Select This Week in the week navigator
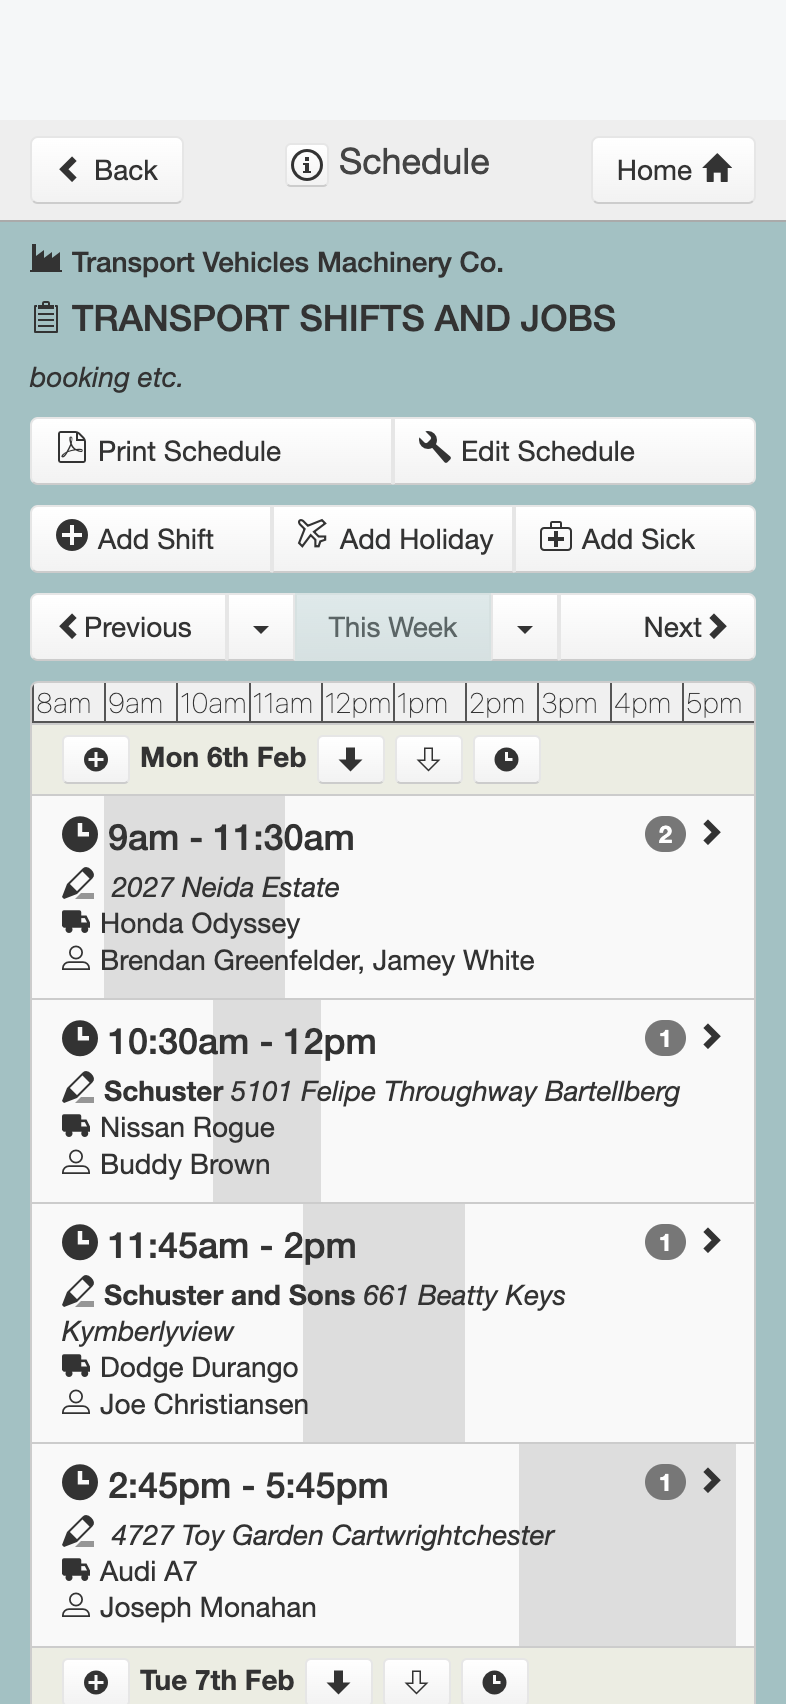The width and height of the screenshot is (786, 1704). (x=393, y=628)
